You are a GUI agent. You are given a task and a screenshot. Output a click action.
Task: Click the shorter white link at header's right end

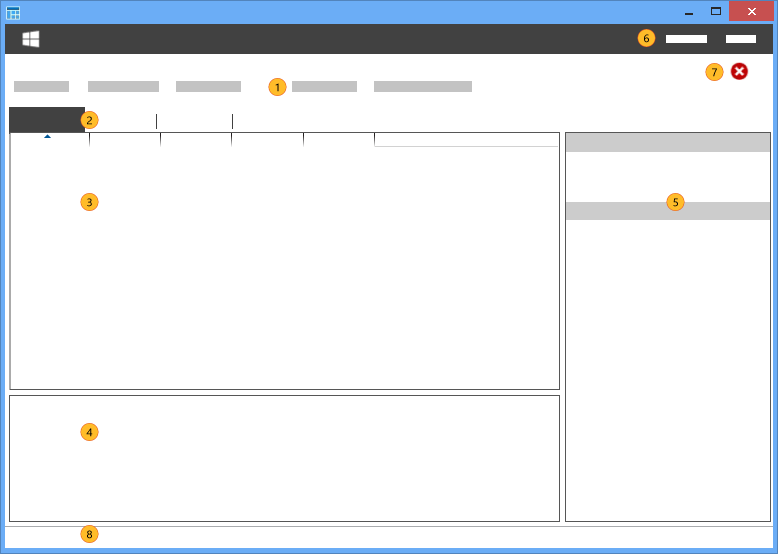[740, 39]
